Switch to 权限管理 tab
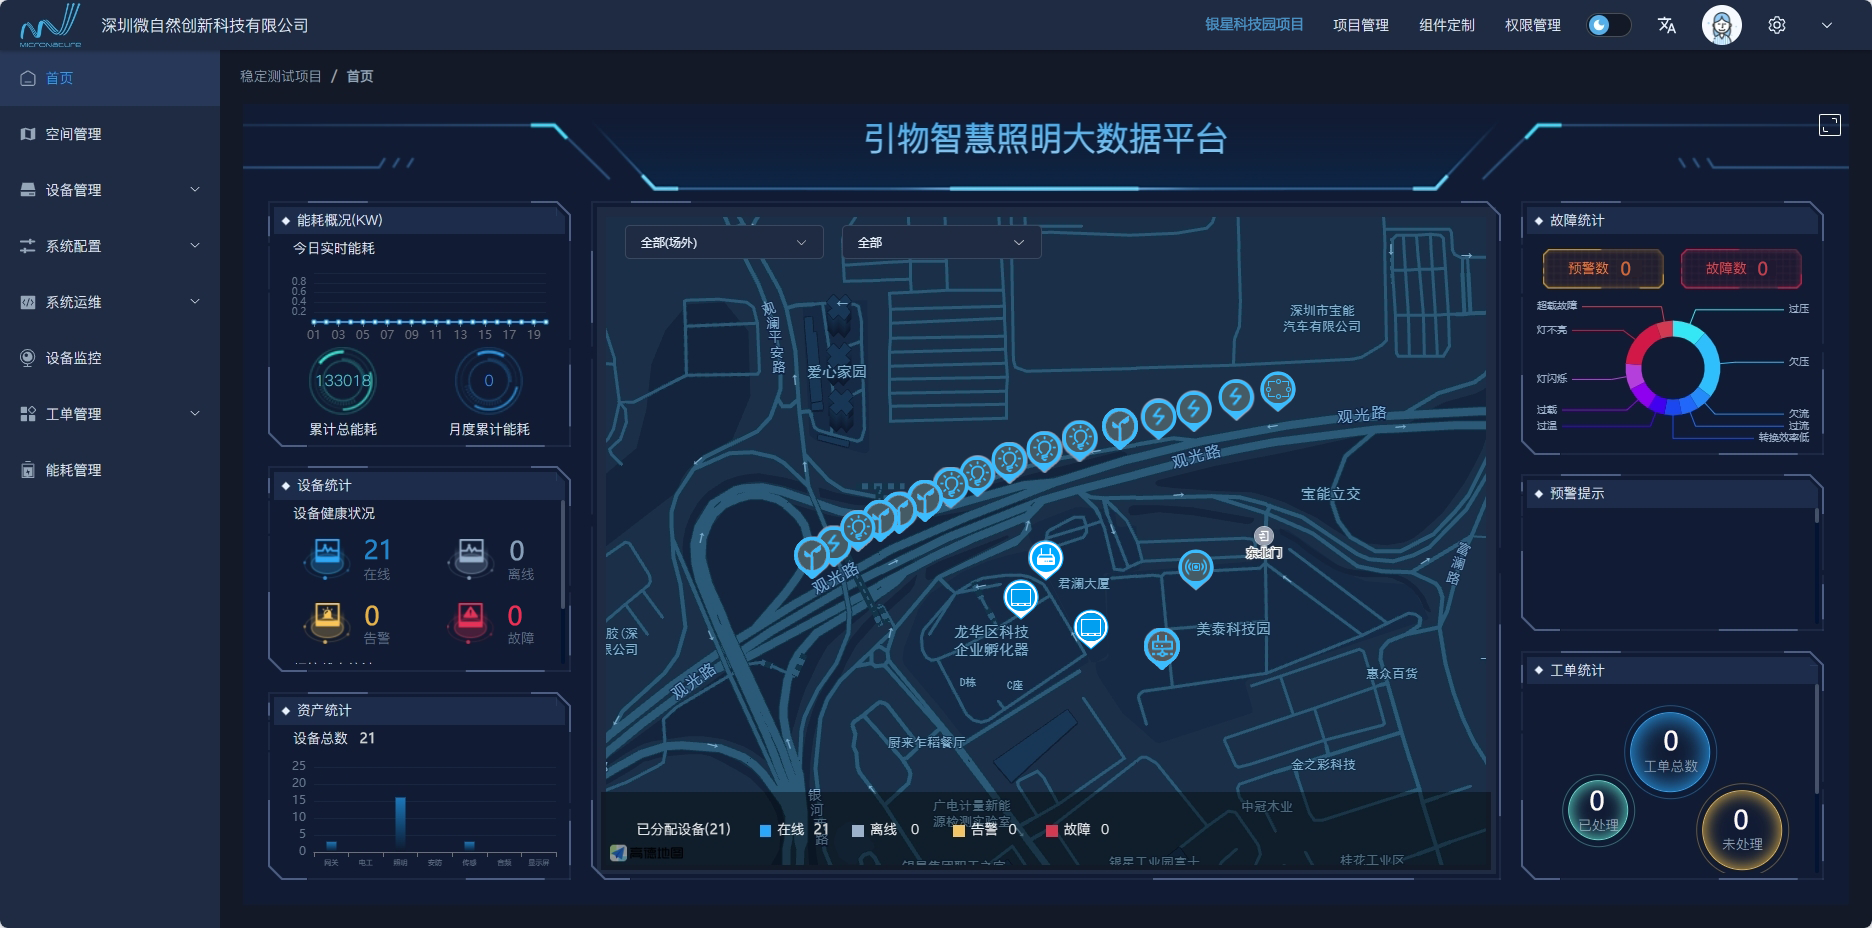Image resolution: width=1872 pixels, height=928 pixels. 1533,25
